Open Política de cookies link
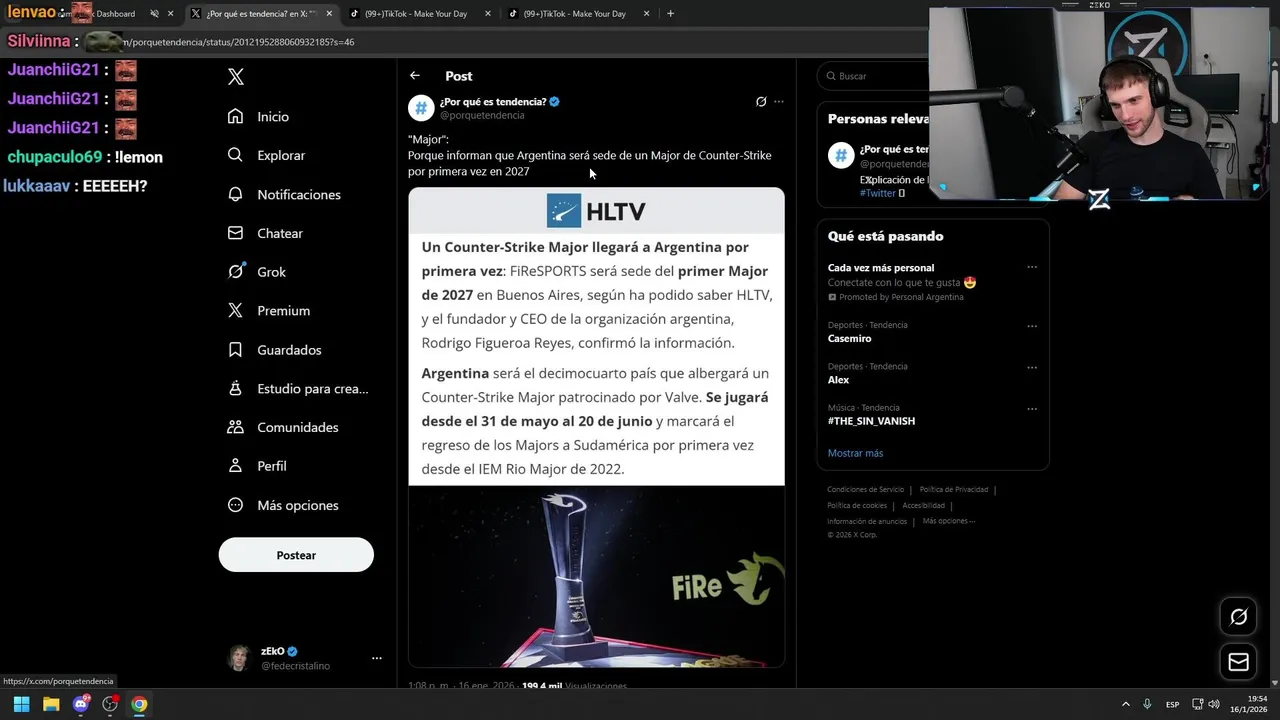 coord(856,505)
